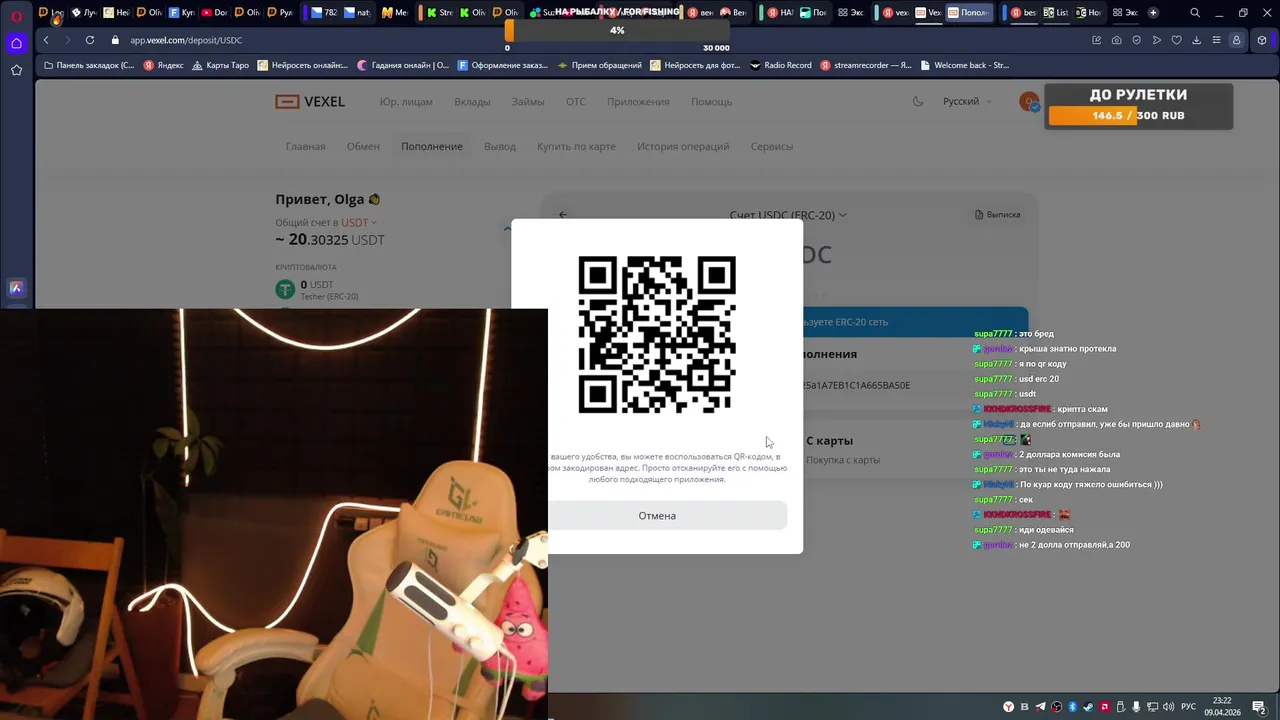This screenshot has width=1280, height=720.
Task: Open the Займы menu item
Action: [x=528, y=101]
